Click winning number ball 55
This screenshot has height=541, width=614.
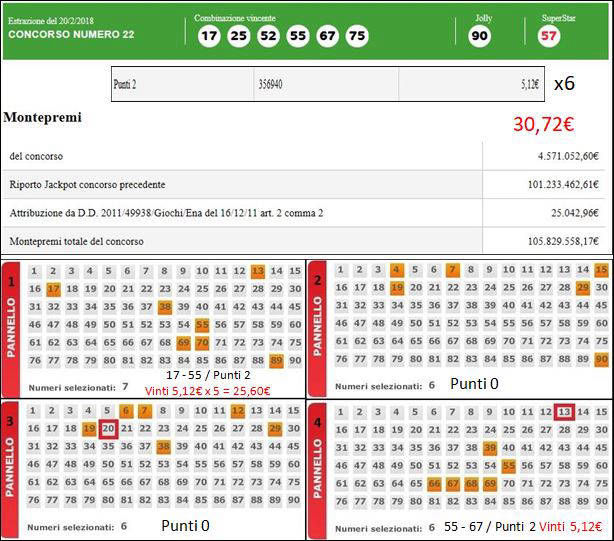(298, 36)
